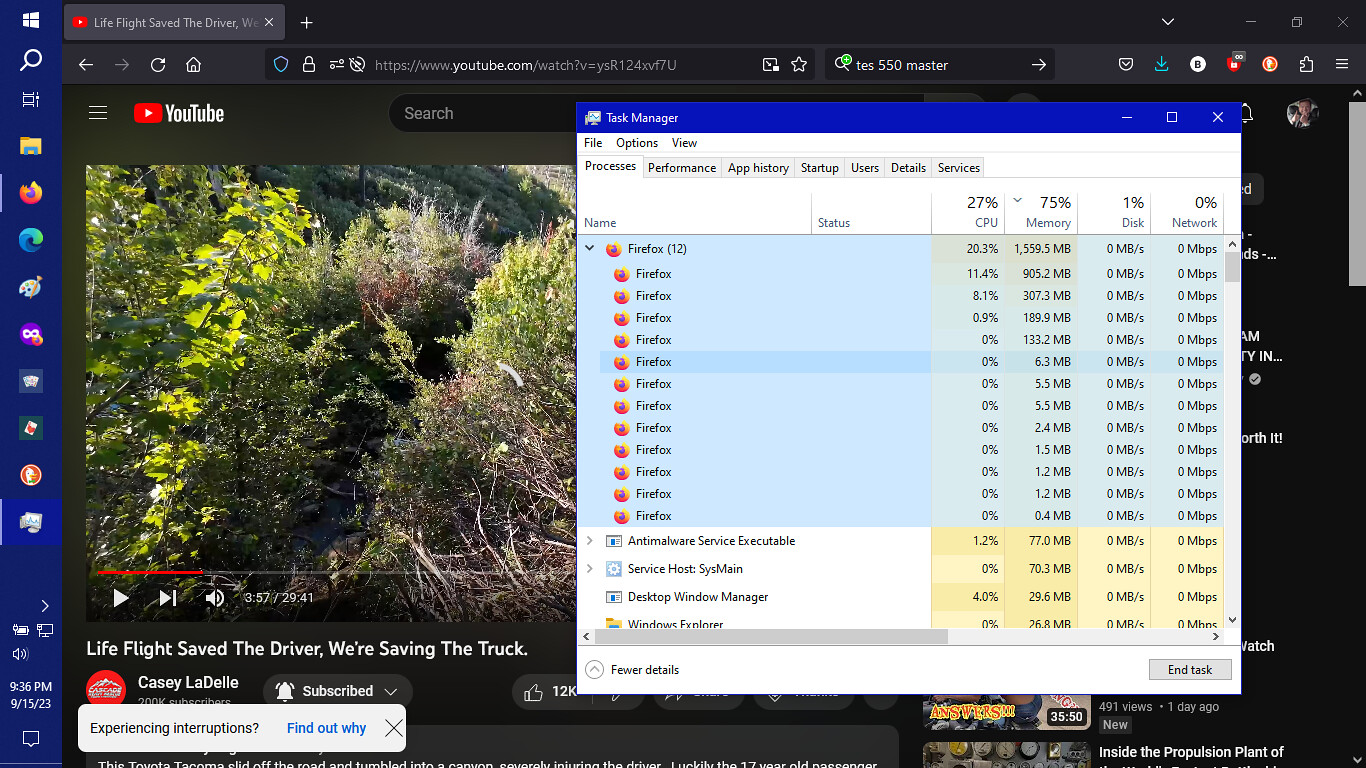1366x768 pixels.
Task: Open DuckDuckGo app in taskbar
Action: click(x=30, y=475)
